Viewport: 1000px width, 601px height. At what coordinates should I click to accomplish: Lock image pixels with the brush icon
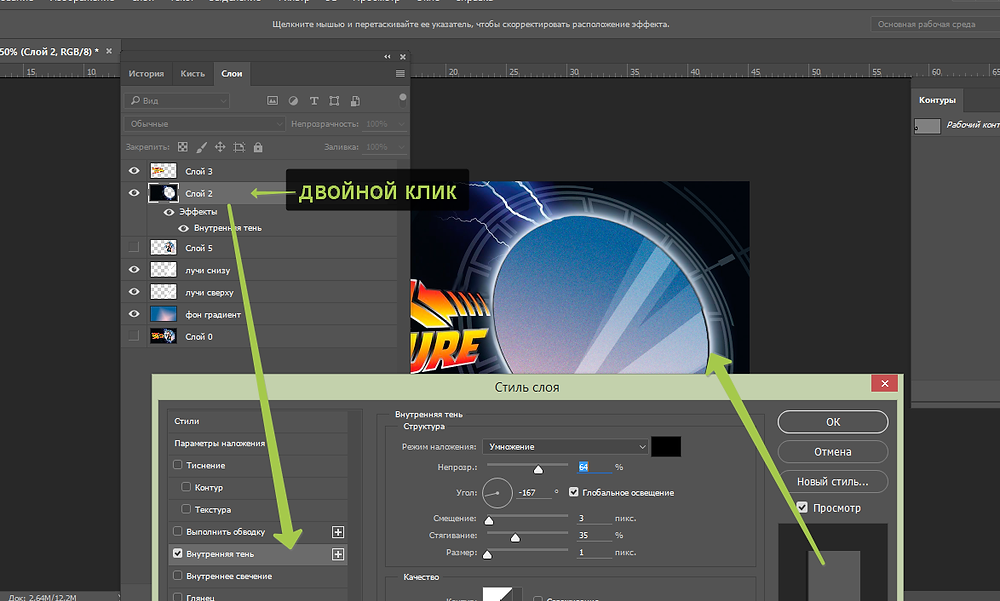point(202,147)
